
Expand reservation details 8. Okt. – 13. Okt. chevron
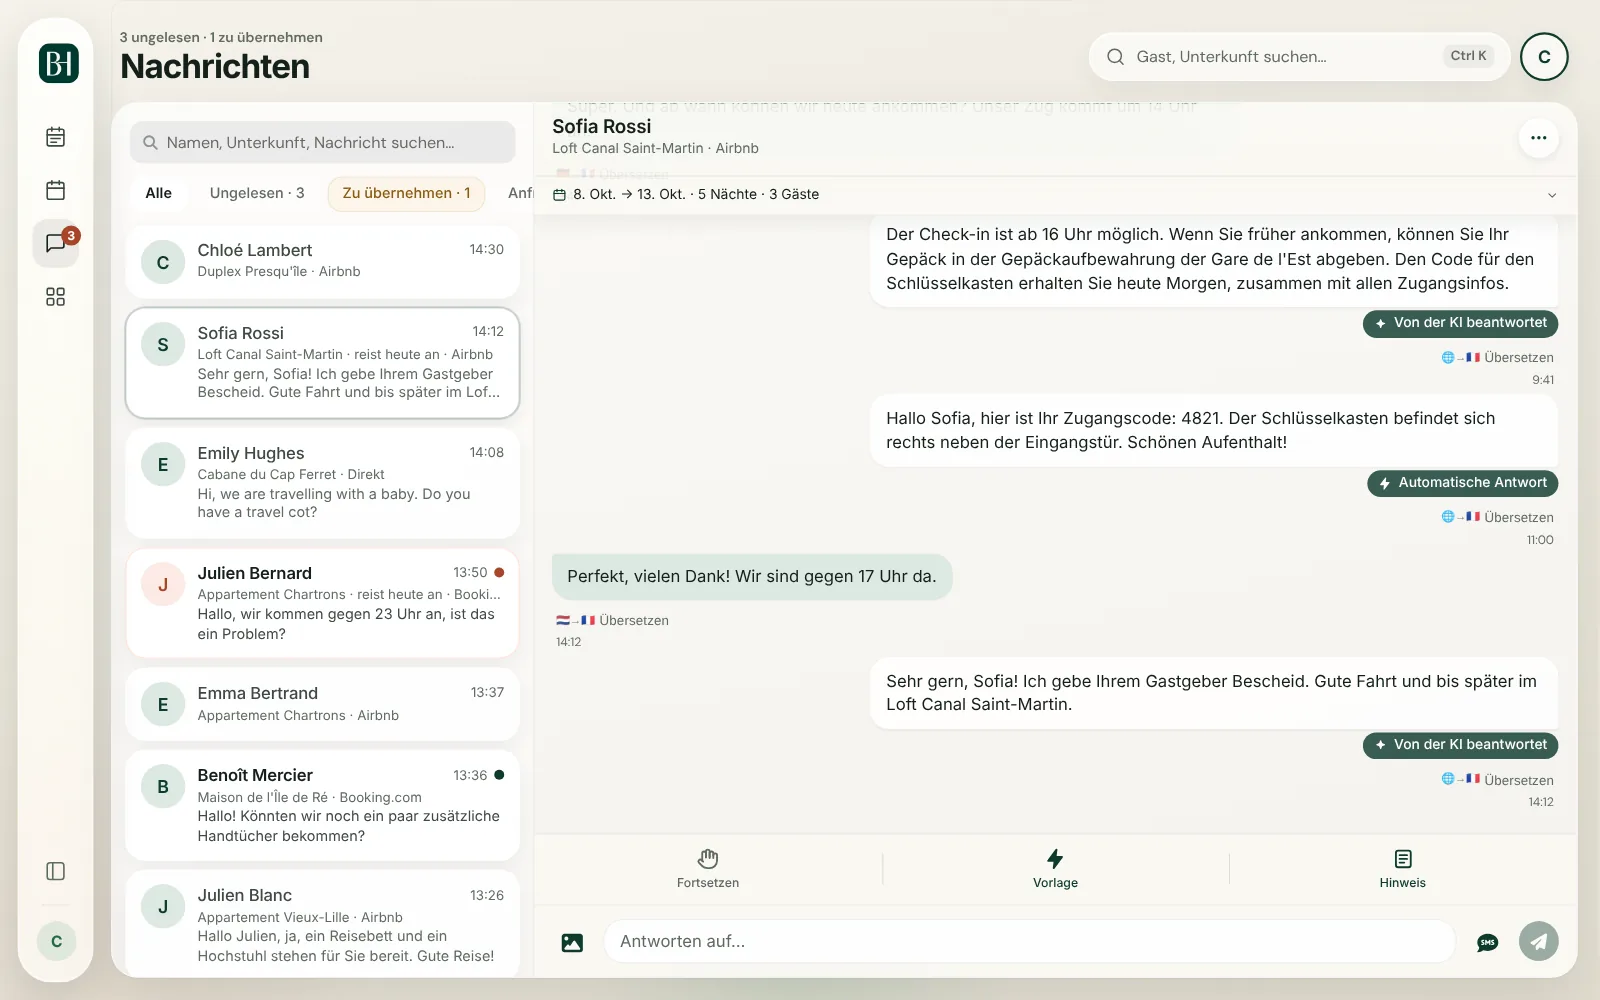(x=1552, y=195)
